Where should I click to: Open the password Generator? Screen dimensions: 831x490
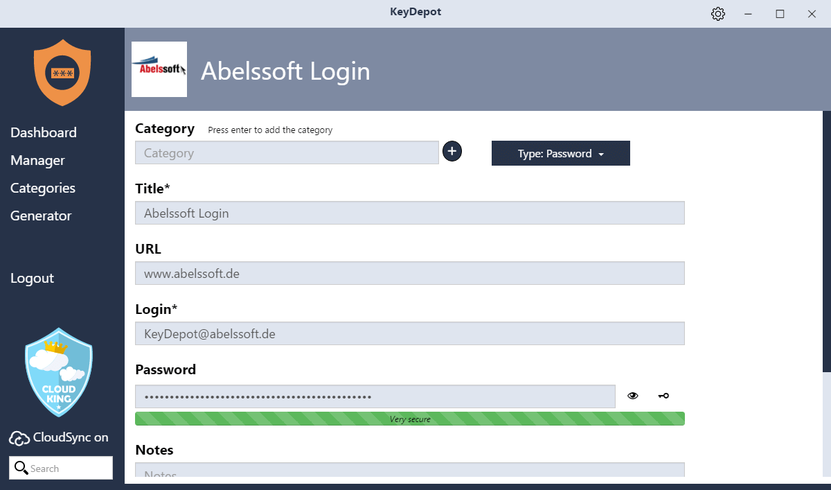41,216
